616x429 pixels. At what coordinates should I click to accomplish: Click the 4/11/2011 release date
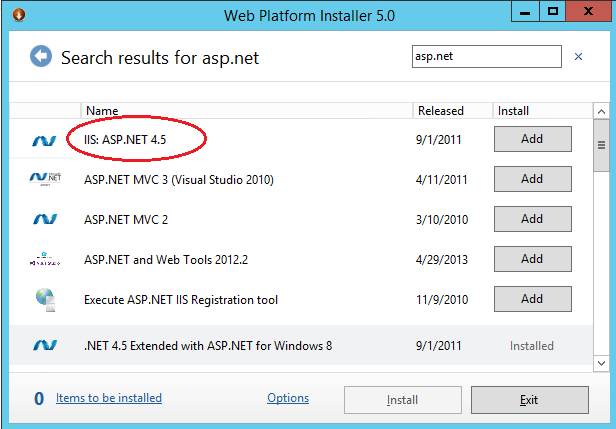[x=442, y=180]
